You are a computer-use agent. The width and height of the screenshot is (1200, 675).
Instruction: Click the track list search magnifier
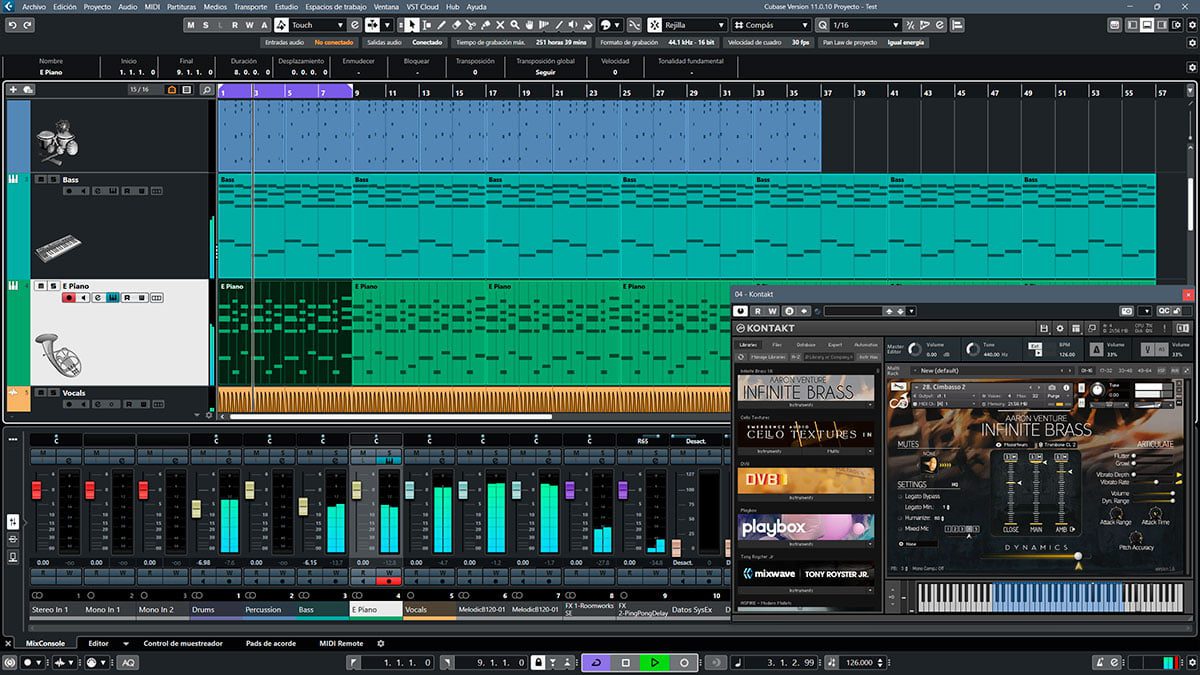point(207,90)
